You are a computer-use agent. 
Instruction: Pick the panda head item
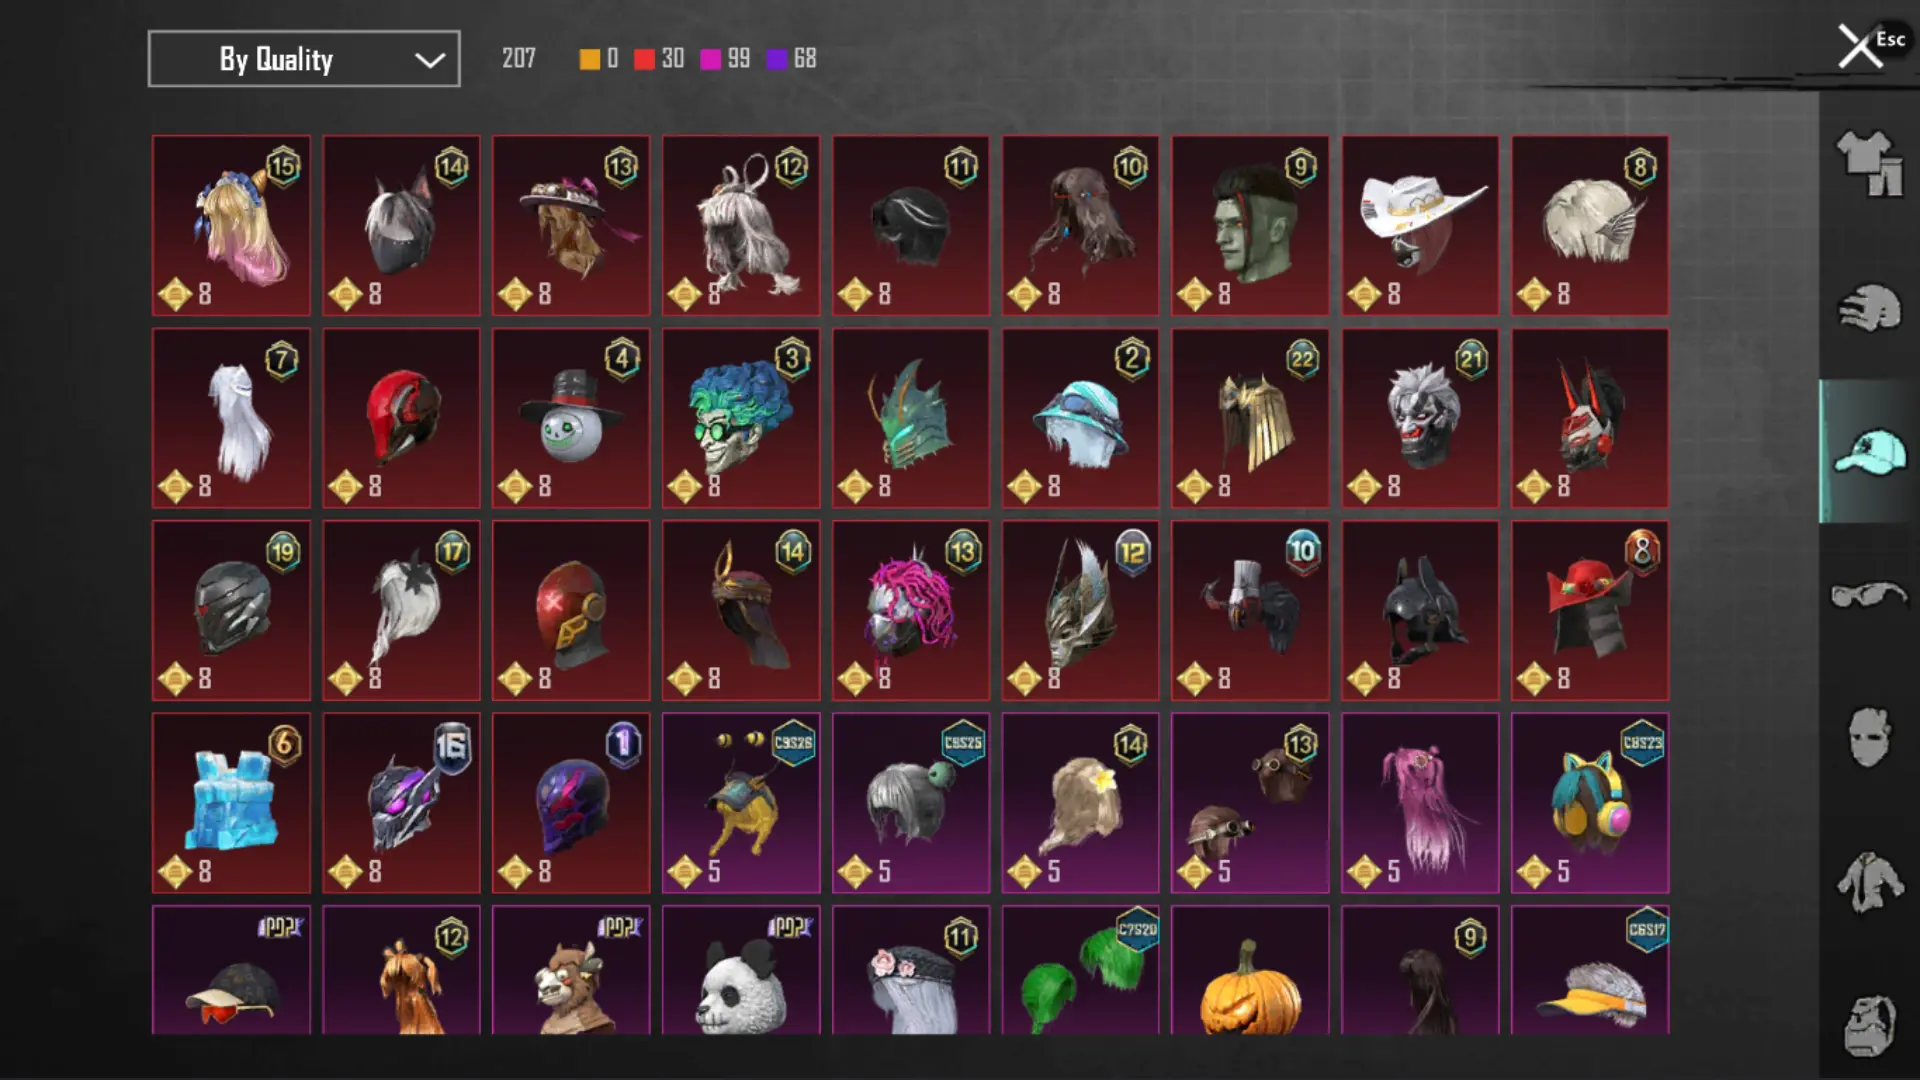point(741,970)
